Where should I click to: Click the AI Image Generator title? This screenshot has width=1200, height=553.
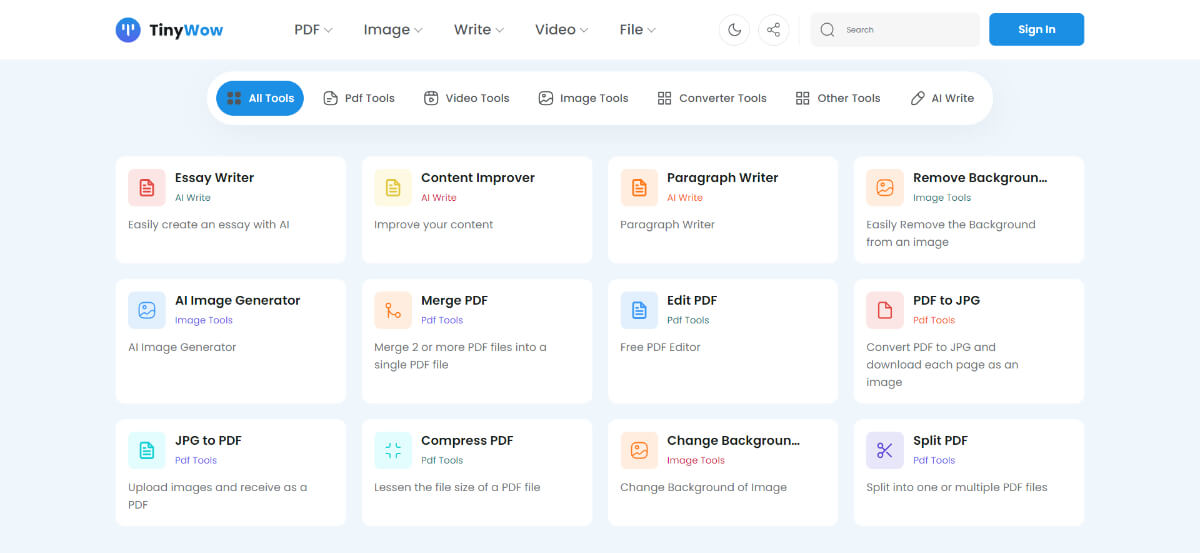(x=237, y=300)
